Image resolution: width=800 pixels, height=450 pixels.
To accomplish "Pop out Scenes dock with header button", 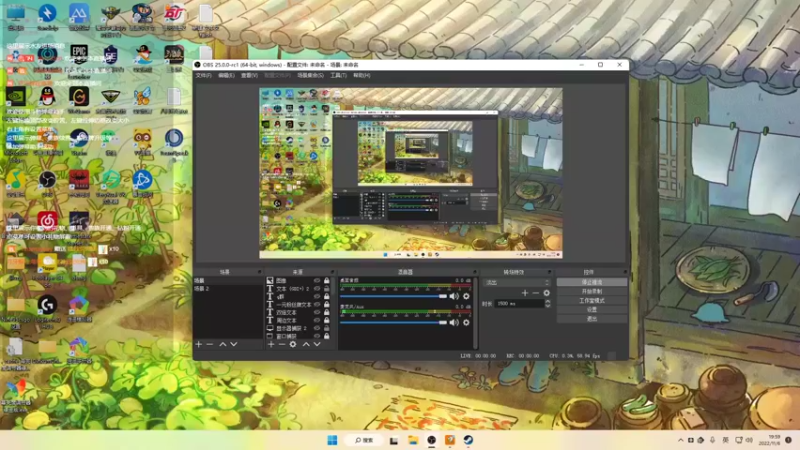I will tap(259, 272).
